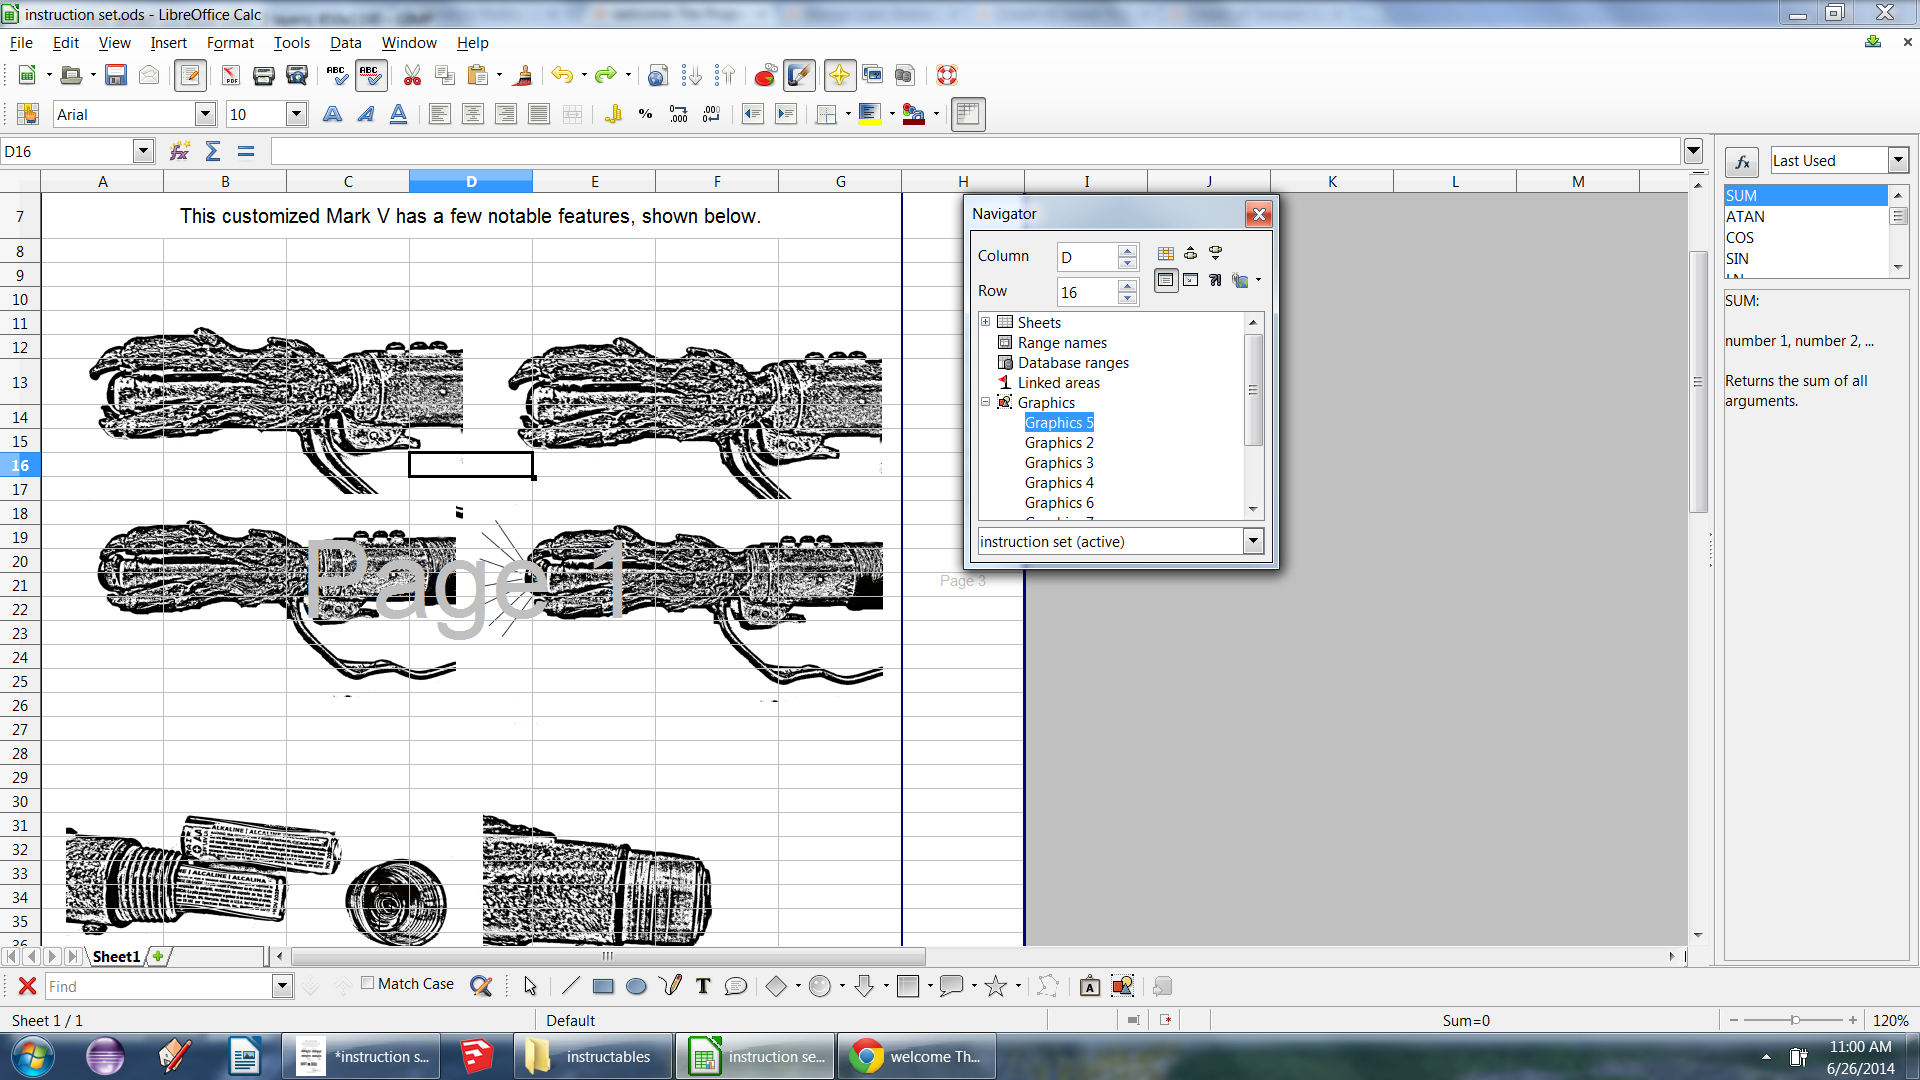
Task: Open the Last Used function category dropdown
Action: coord(1898,161)
